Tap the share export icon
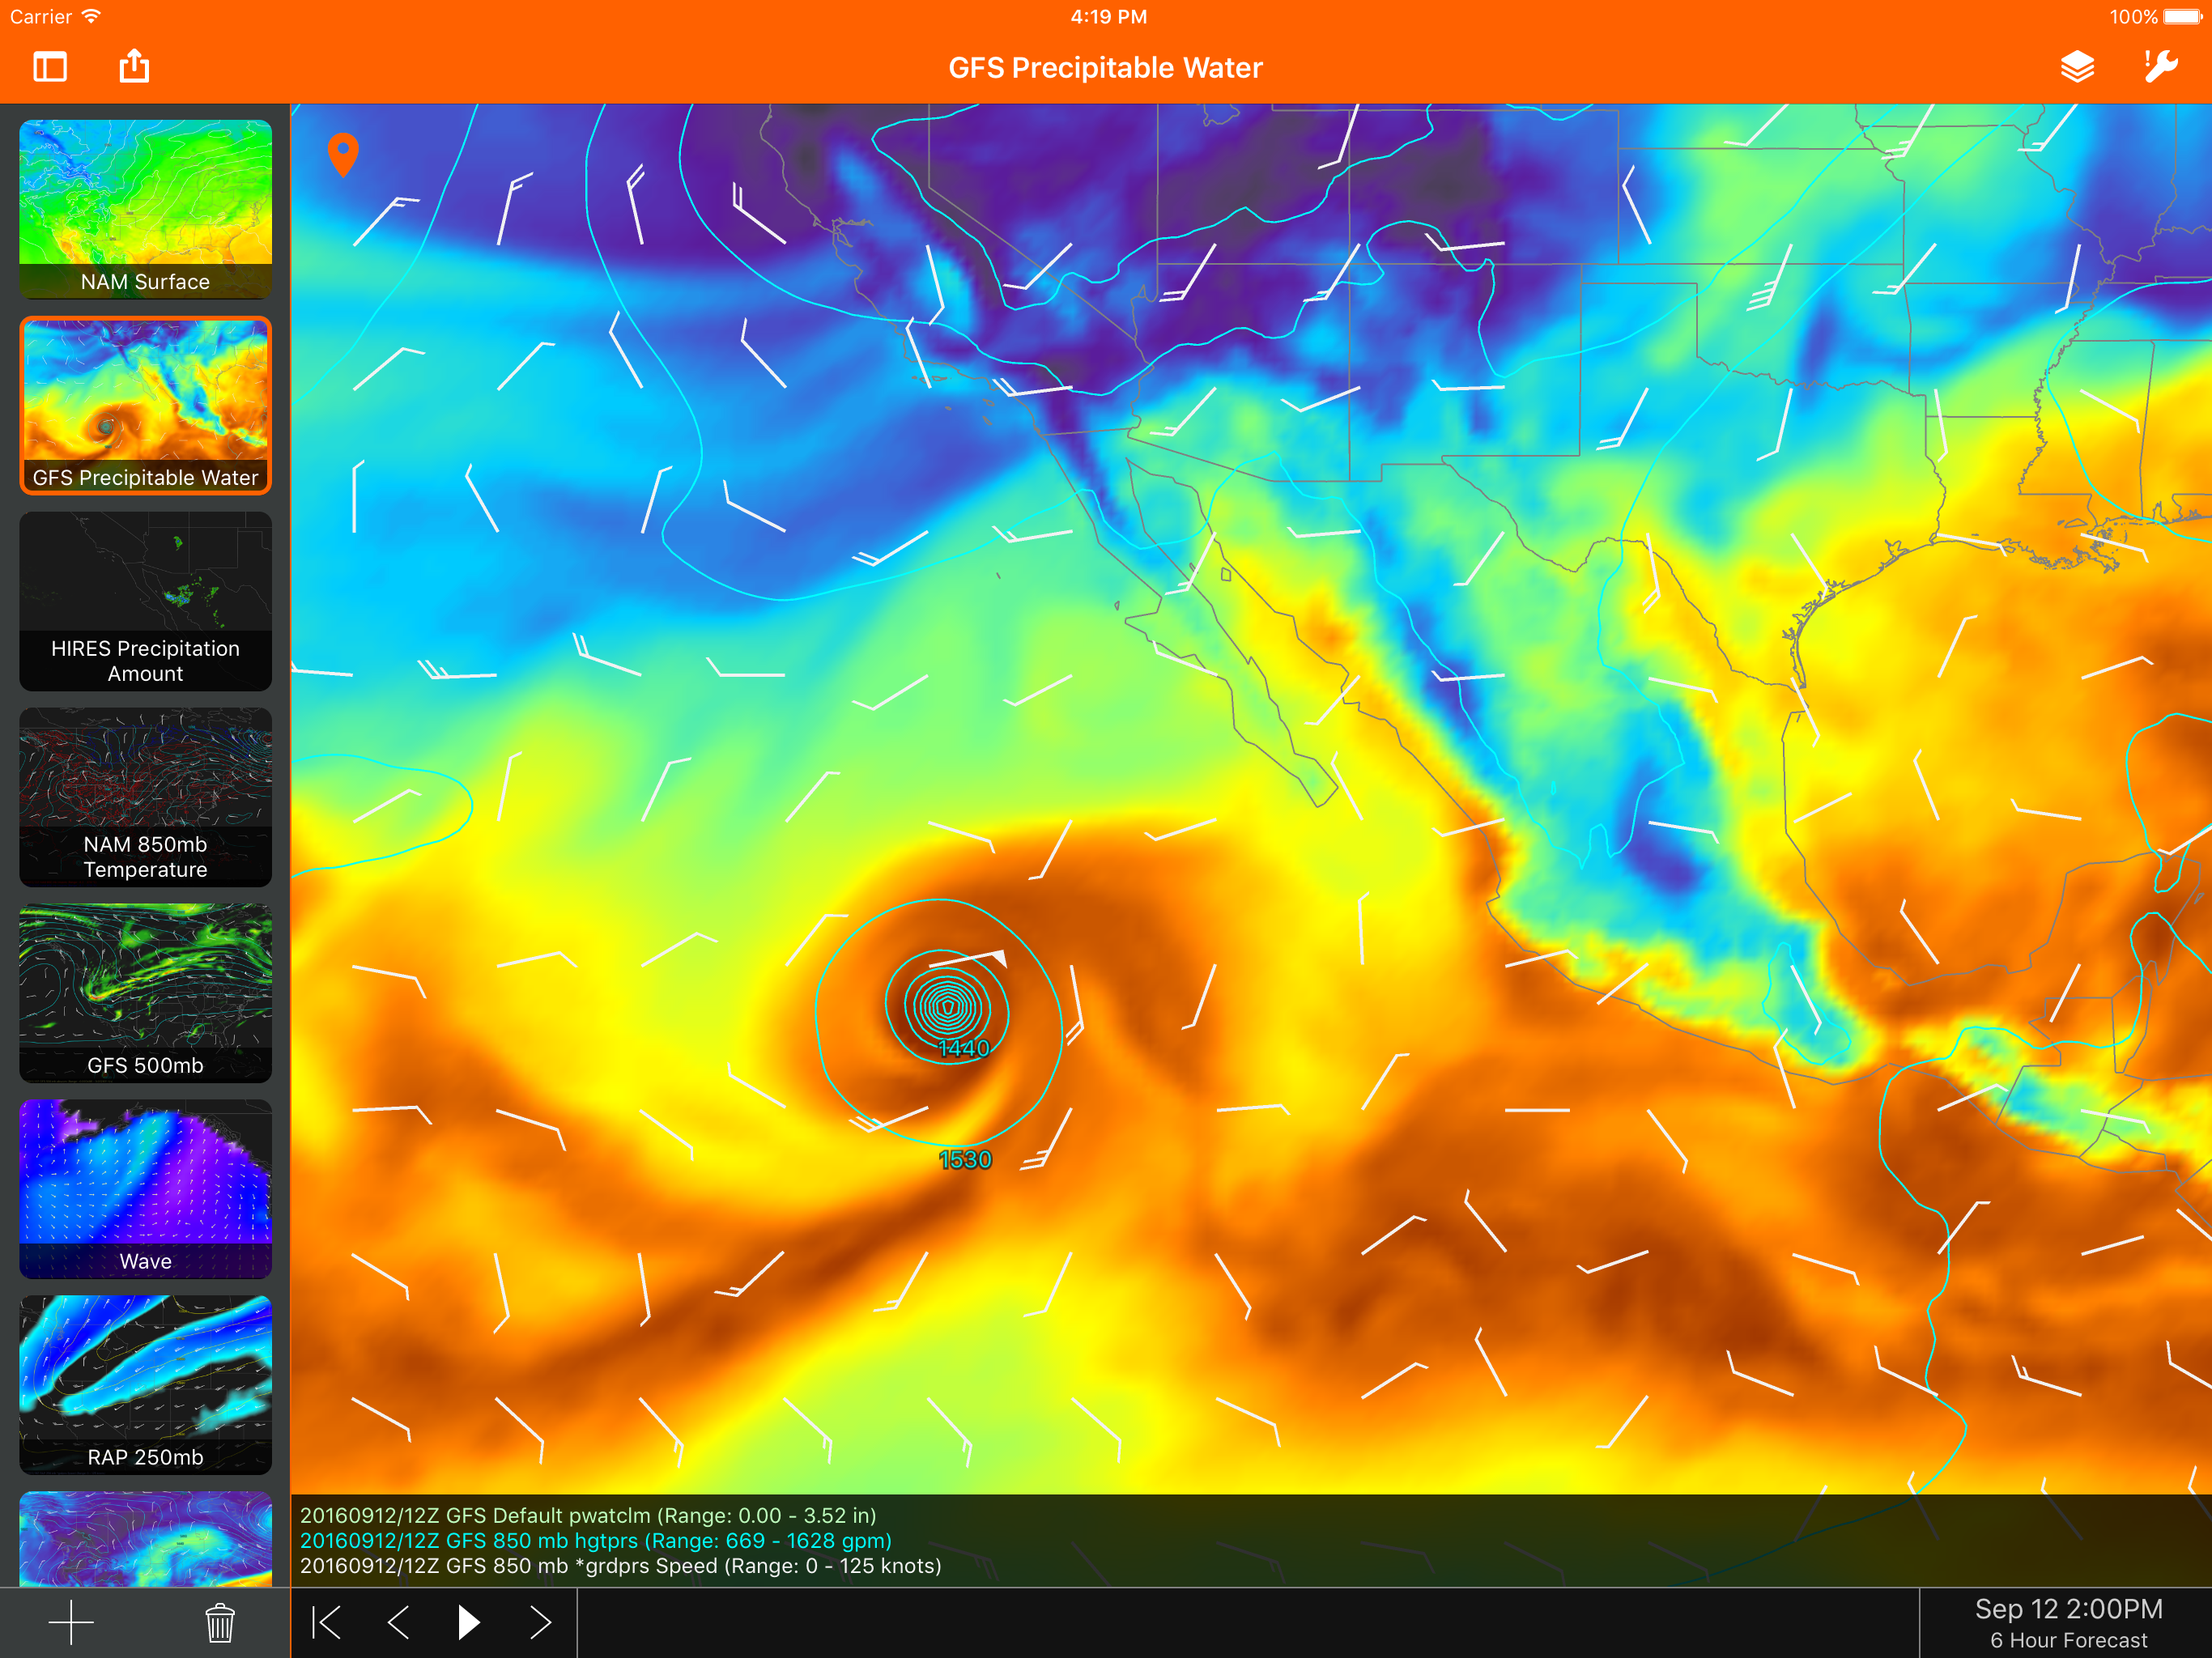 click(x=134, y=67)
